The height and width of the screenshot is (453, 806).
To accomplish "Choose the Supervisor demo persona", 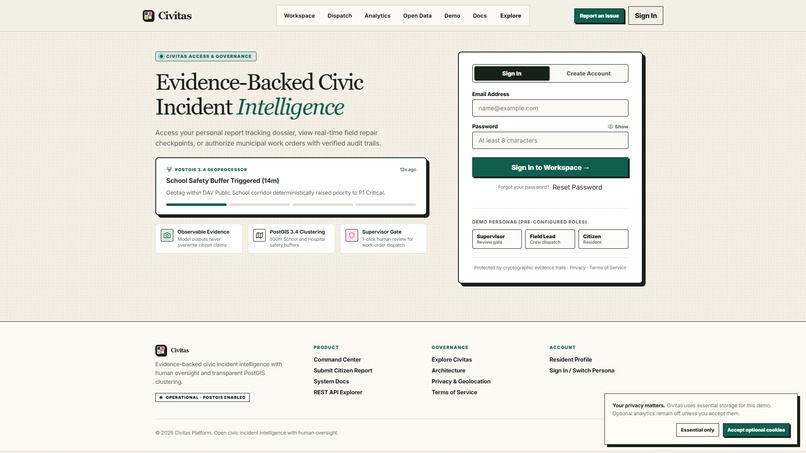I will pyautogui.click(x=497, y=239).
